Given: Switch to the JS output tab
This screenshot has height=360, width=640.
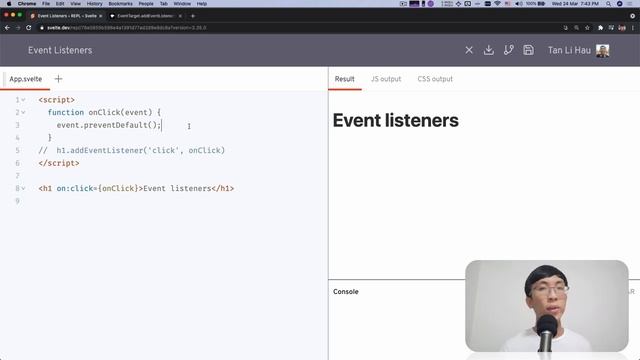Looking at the screenshot, I should (x=386, y=79).
